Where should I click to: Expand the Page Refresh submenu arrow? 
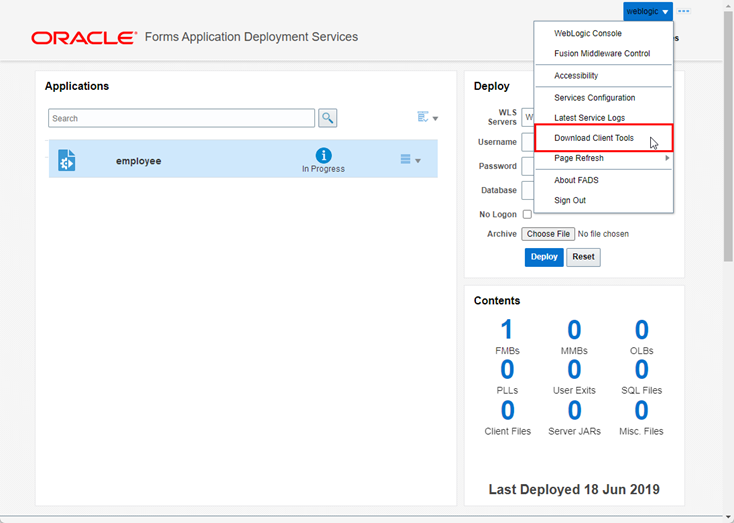pyautogui.click(x=667, y=158)
